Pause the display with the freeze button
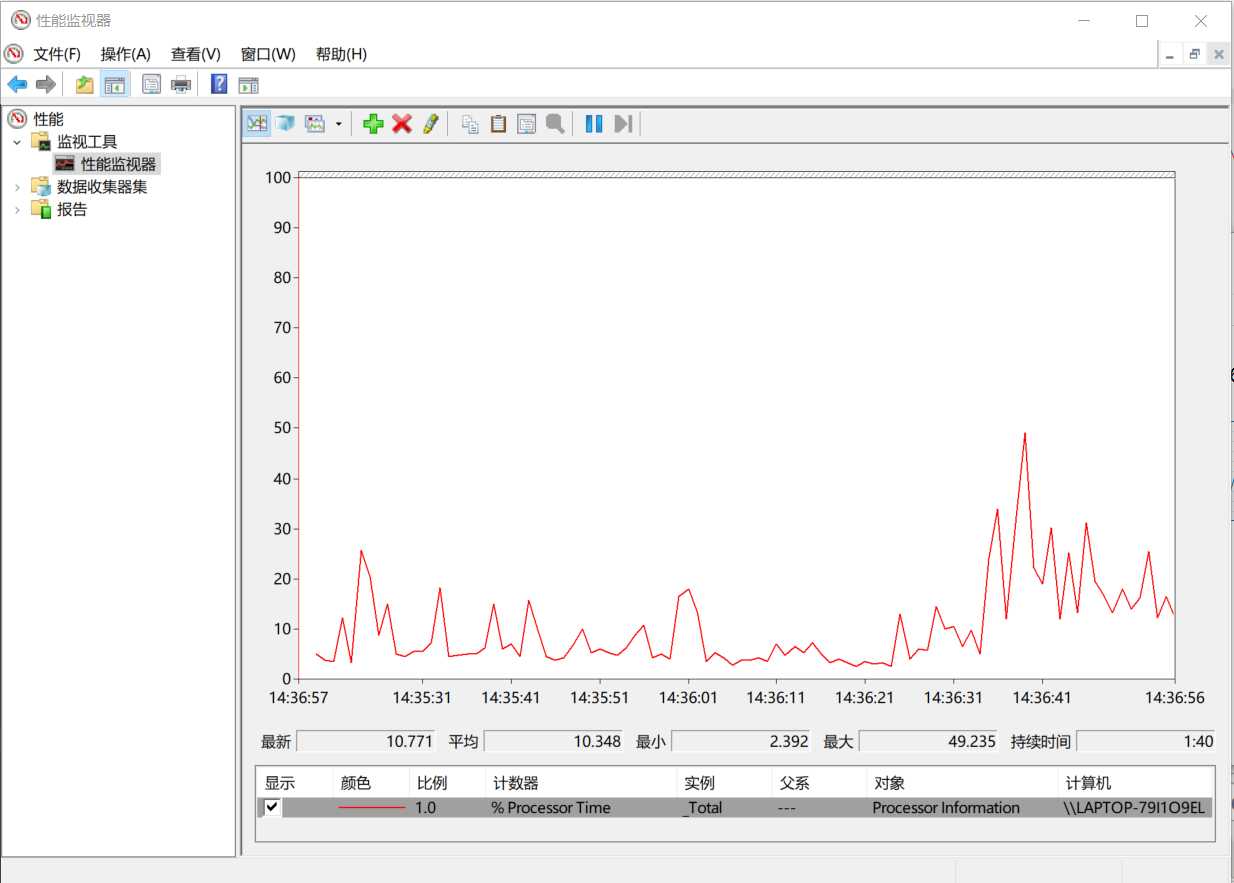Viewport: 1234px width, 883px height. [x=594, y=124]
